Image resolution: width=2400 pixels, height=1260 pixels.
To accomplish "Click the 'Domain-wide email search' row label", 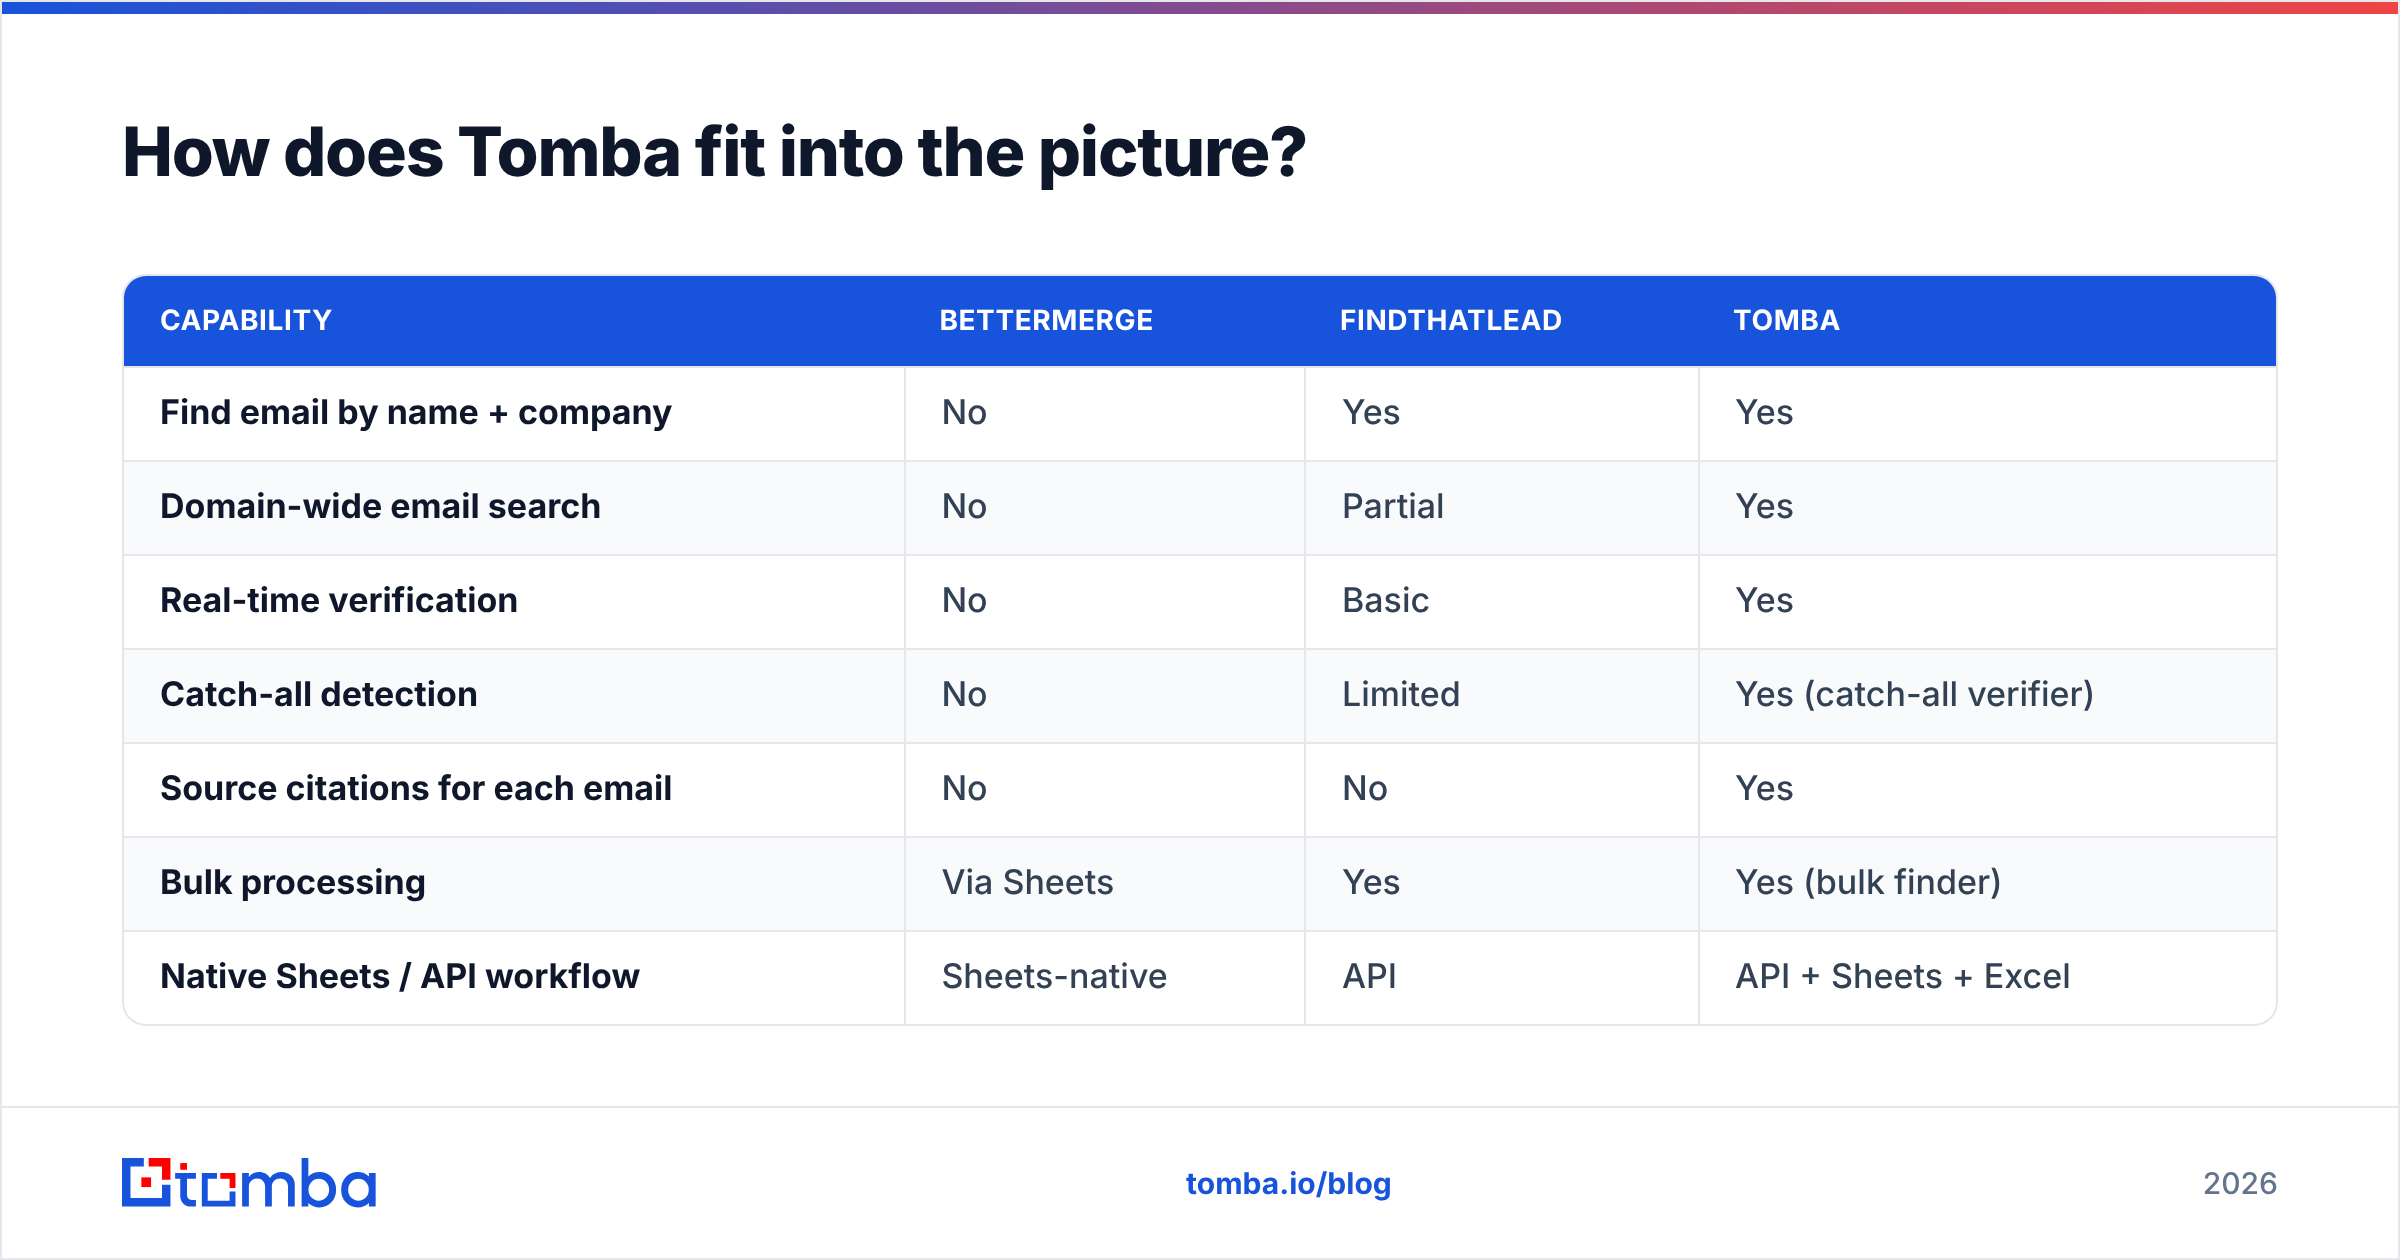I will coord(380,506).
